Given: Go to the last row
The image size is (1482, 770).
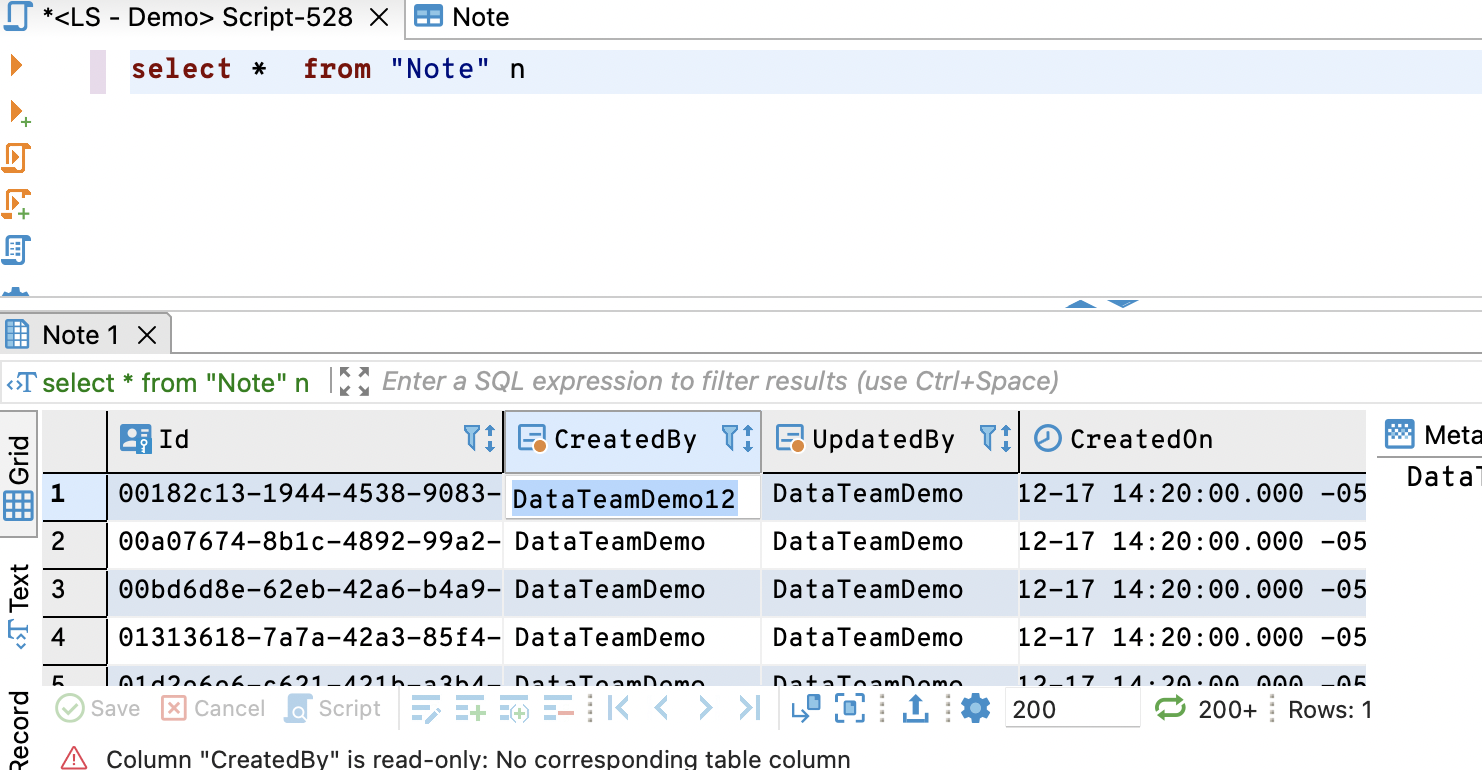Looking at the screenshot, I should [x=749, y=709].
